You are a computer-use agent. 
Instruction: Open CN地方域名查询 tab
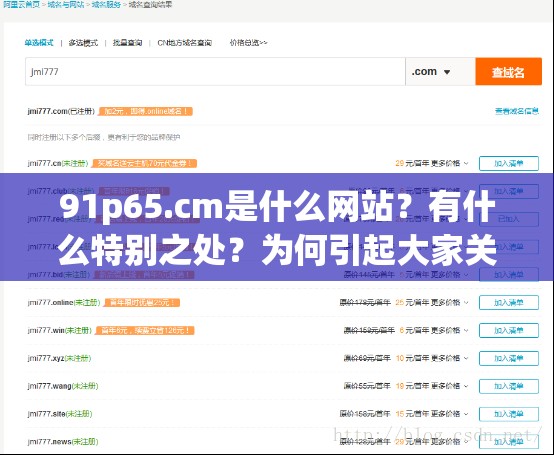[184, 43]
